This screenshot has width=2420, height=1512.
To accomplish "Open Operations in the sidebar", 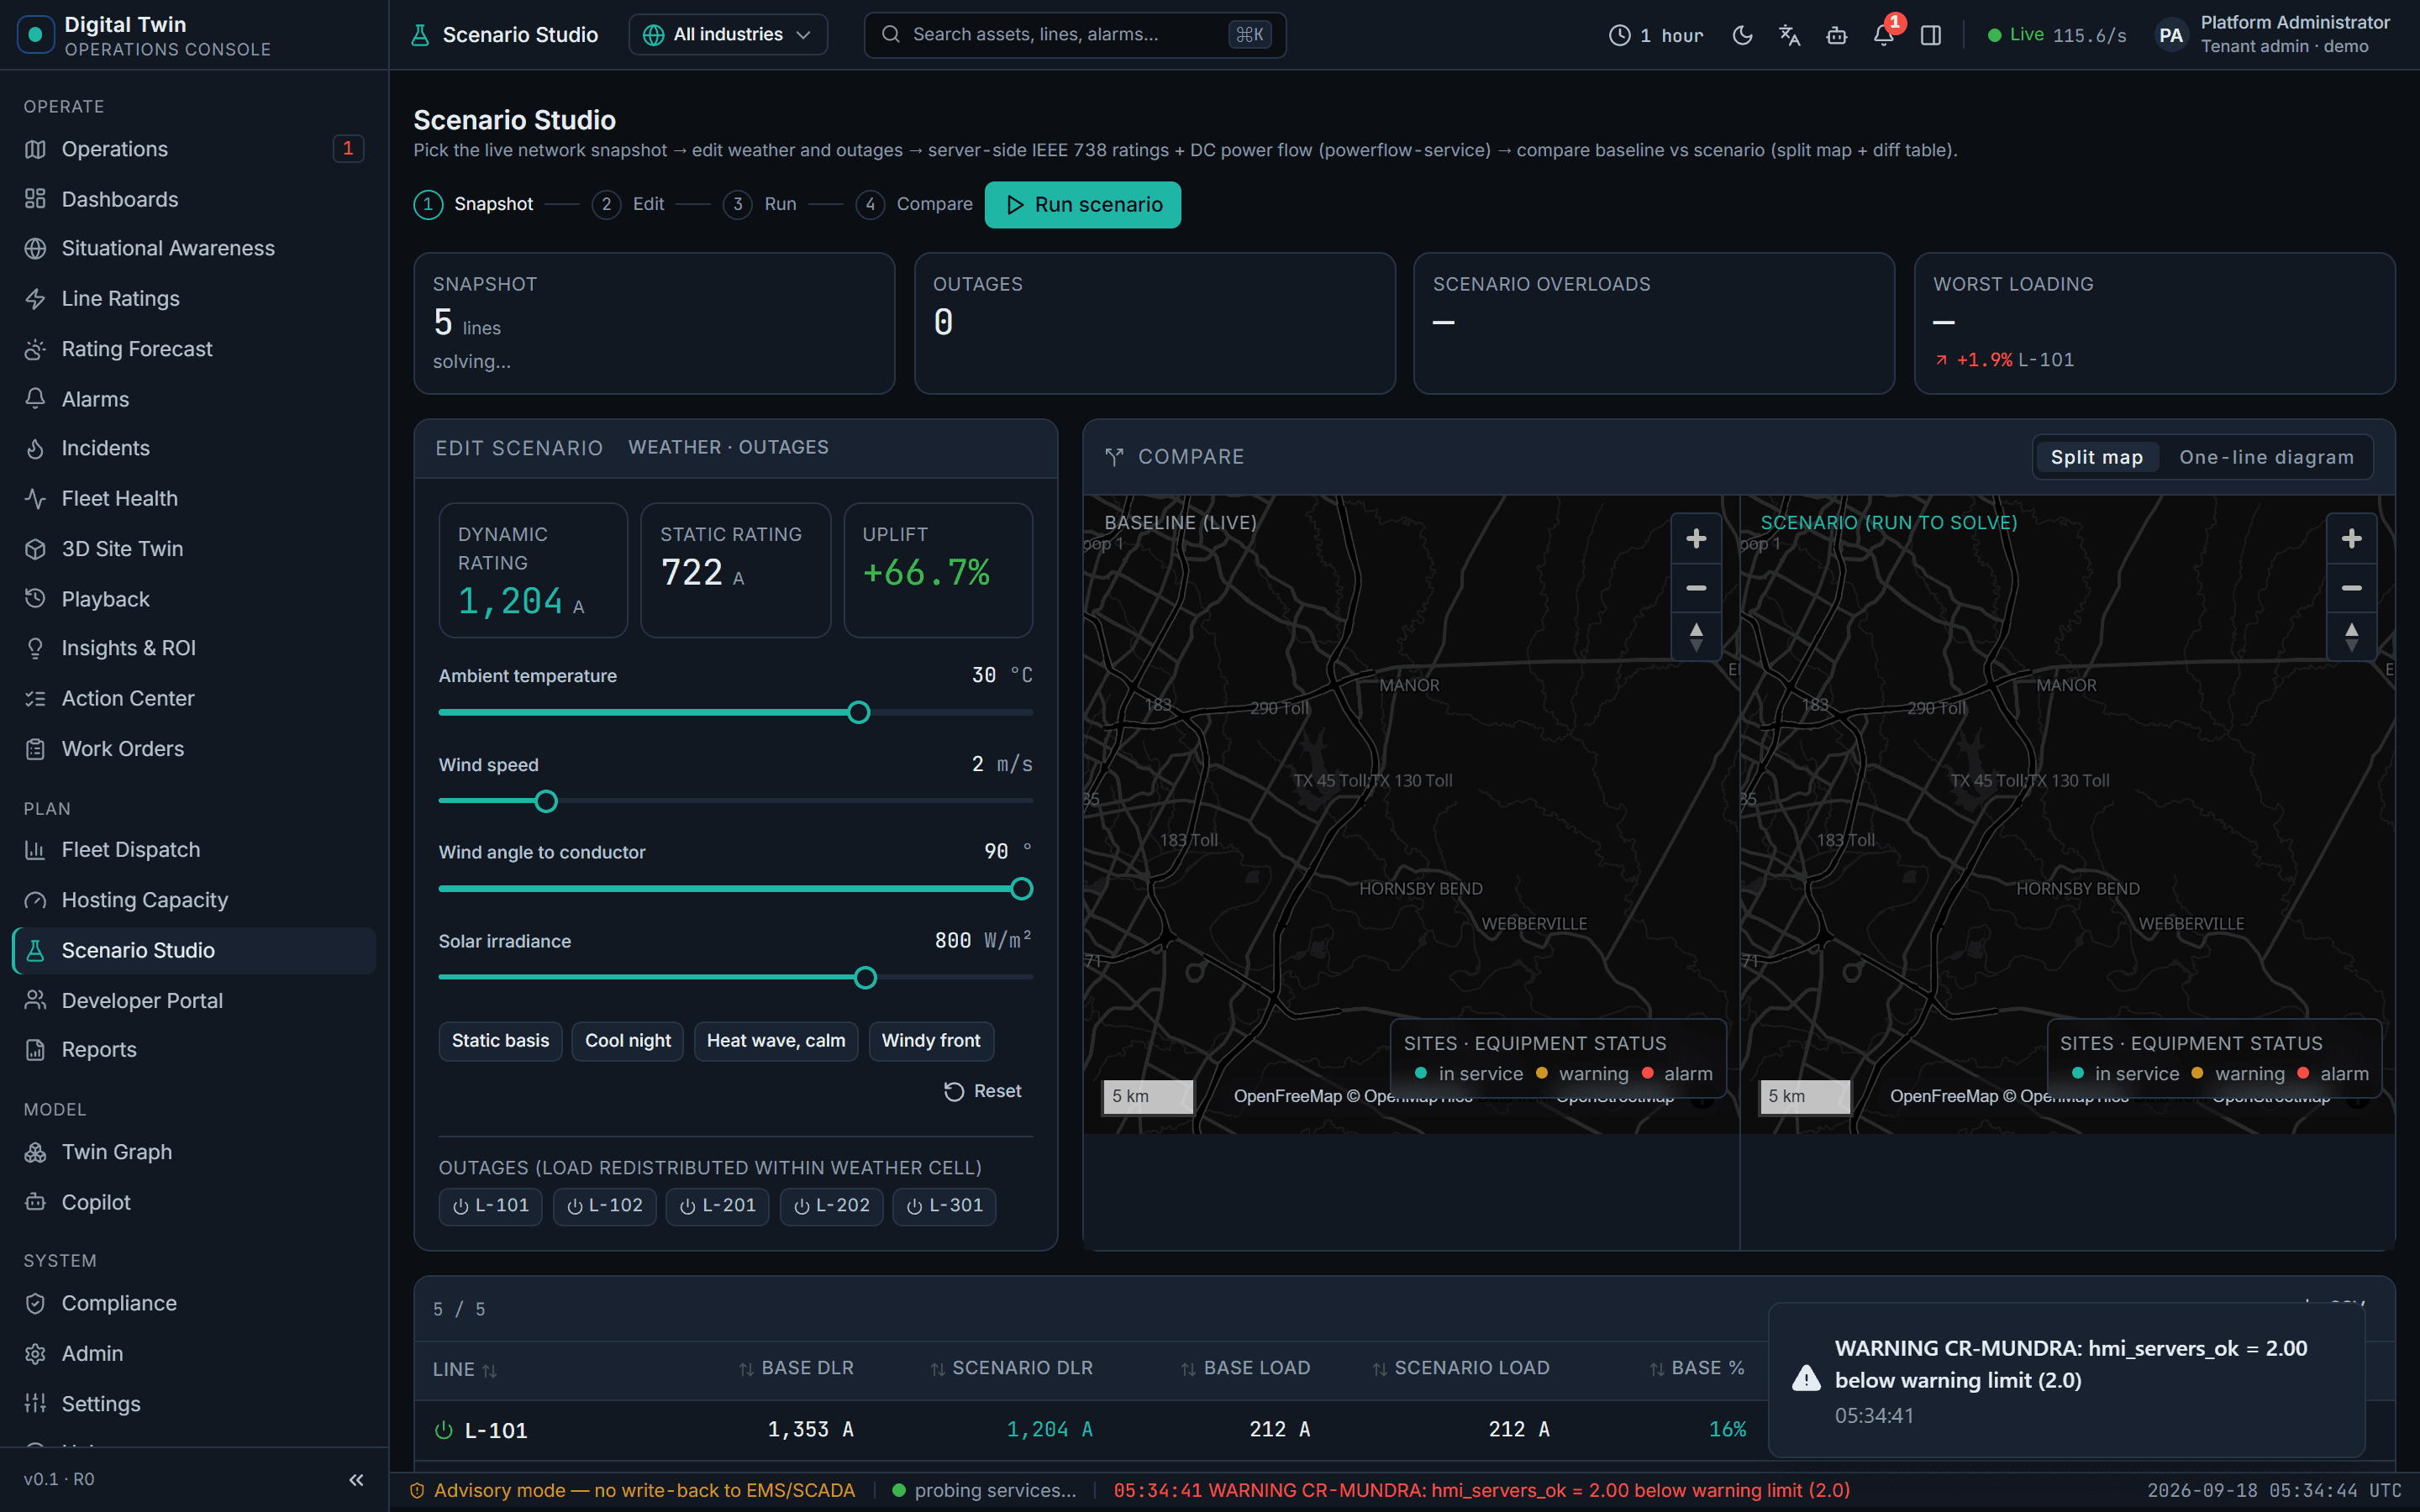I will (194, 149).
